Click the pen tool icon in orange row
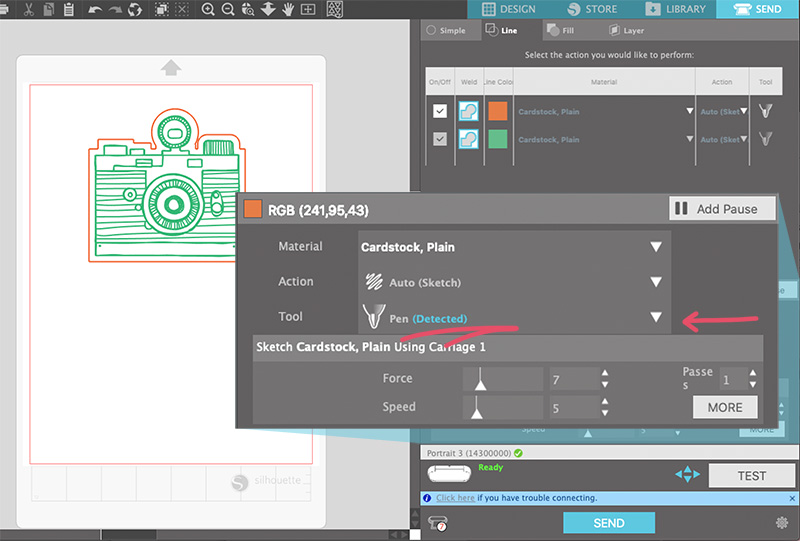The width and height of the screenshot is (800, 541). (x=765, y=111)
